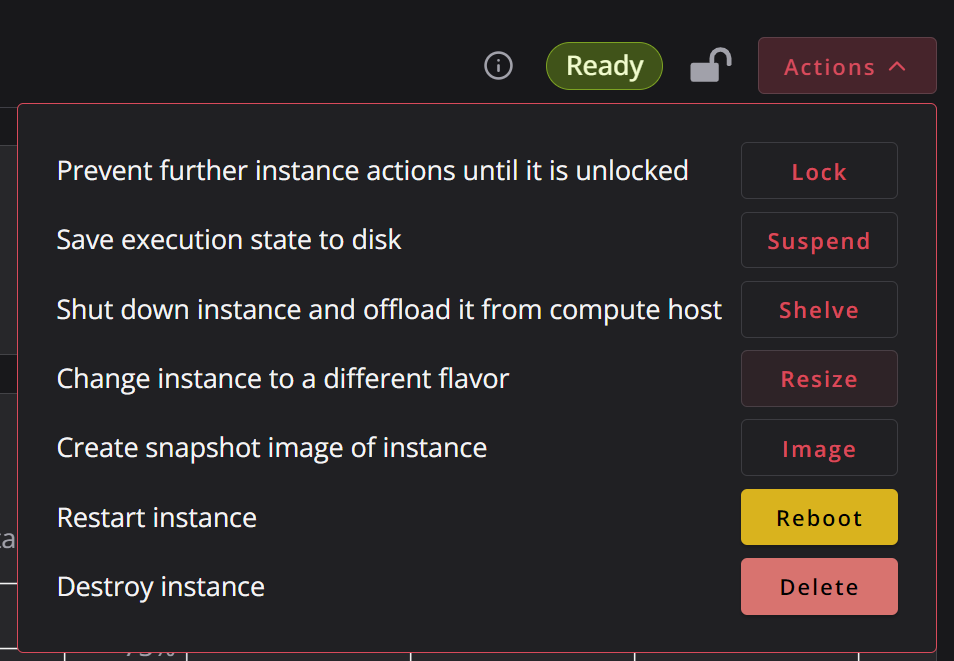The height and width of the screenshot is (661, 954).
Task: Click the yellow Reboot button
Action: point(819,517)
